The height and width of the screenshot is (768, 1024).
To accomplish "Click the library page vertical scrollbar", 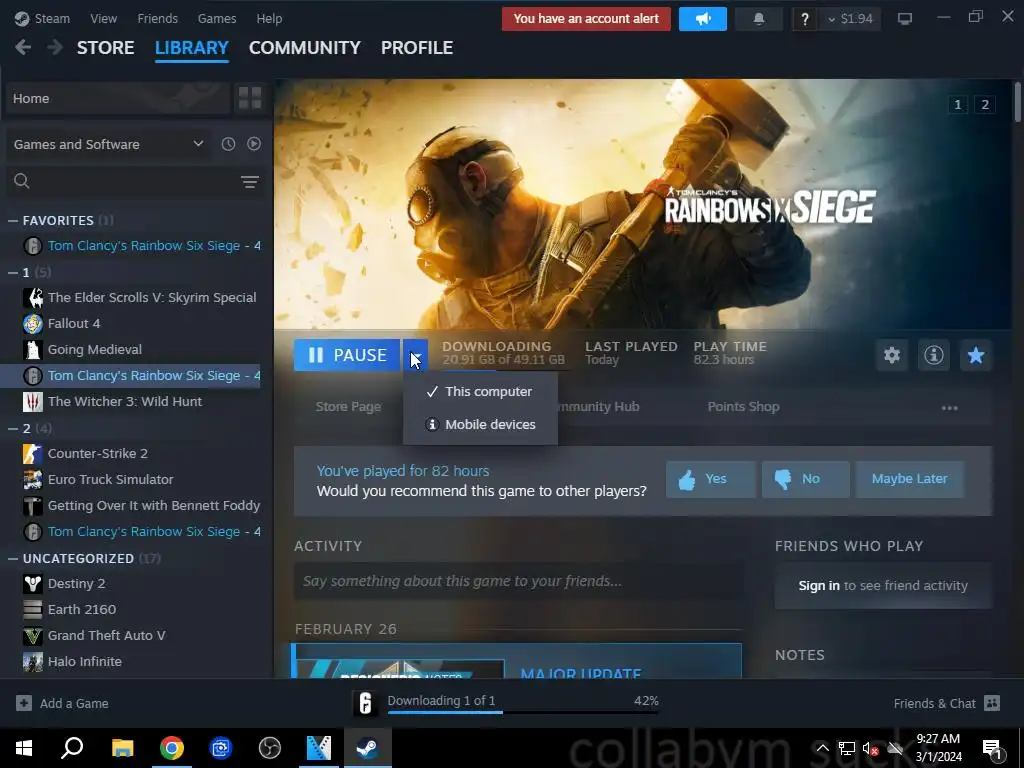I will tap(1017, 102).
